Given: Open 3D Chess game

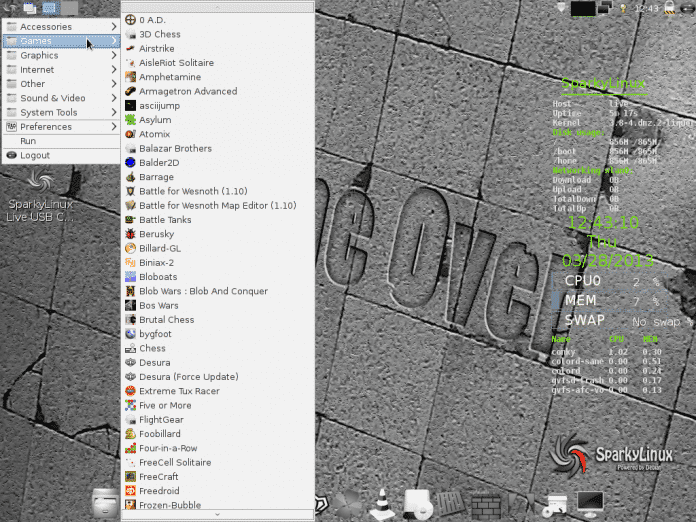Looking at the screenshot, I should 159,33.
